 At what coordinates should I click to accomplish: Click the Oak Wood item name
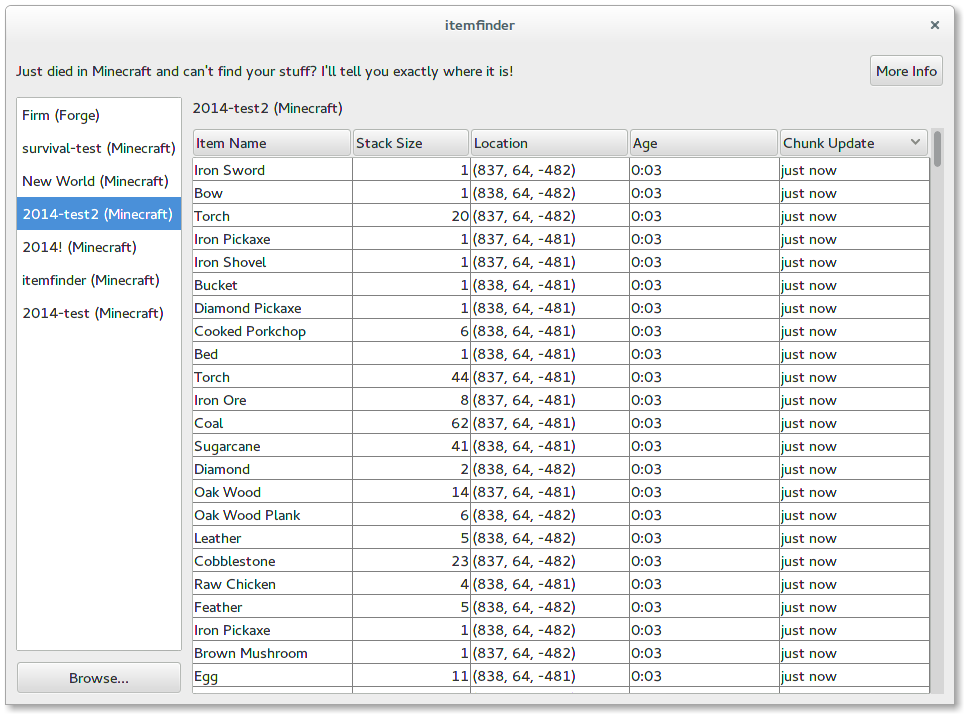(227, 492)
